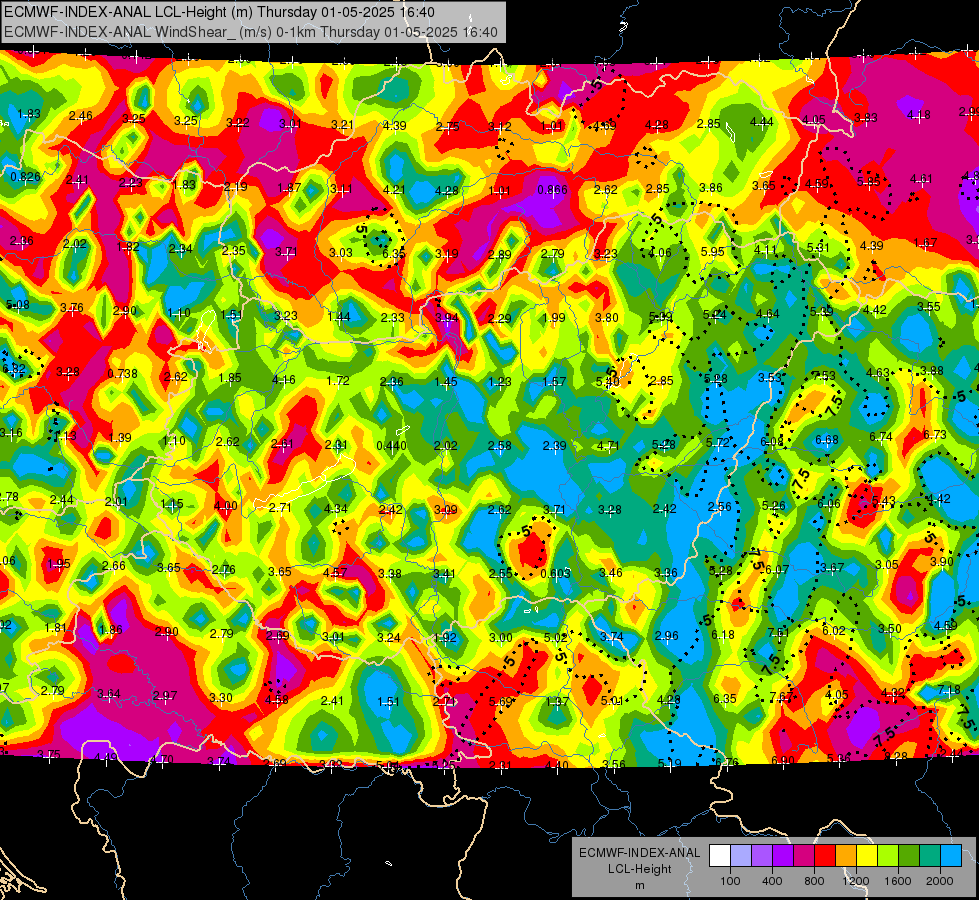Click the map value '1.95'
The image size is (979, 900).
coord(59,563)
